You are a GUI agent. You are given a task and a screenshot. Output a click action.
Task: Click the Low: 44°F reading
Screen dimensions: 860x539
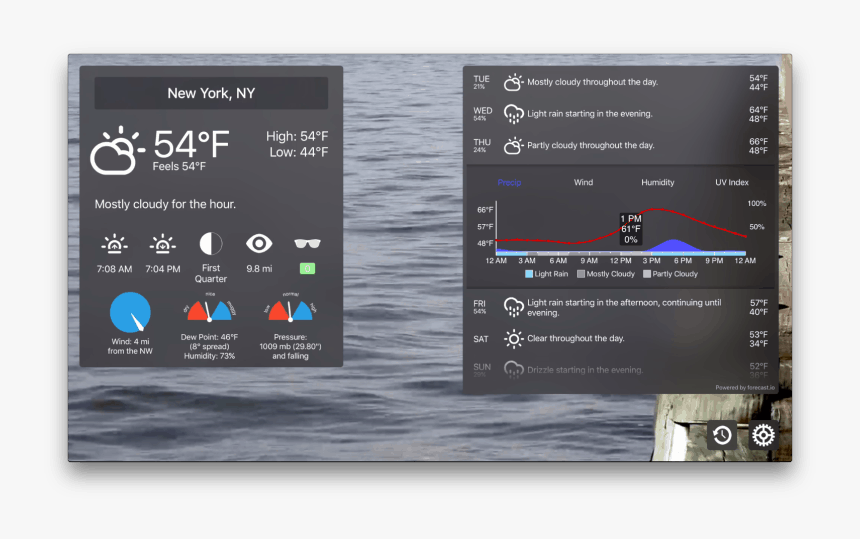(298, 152)
